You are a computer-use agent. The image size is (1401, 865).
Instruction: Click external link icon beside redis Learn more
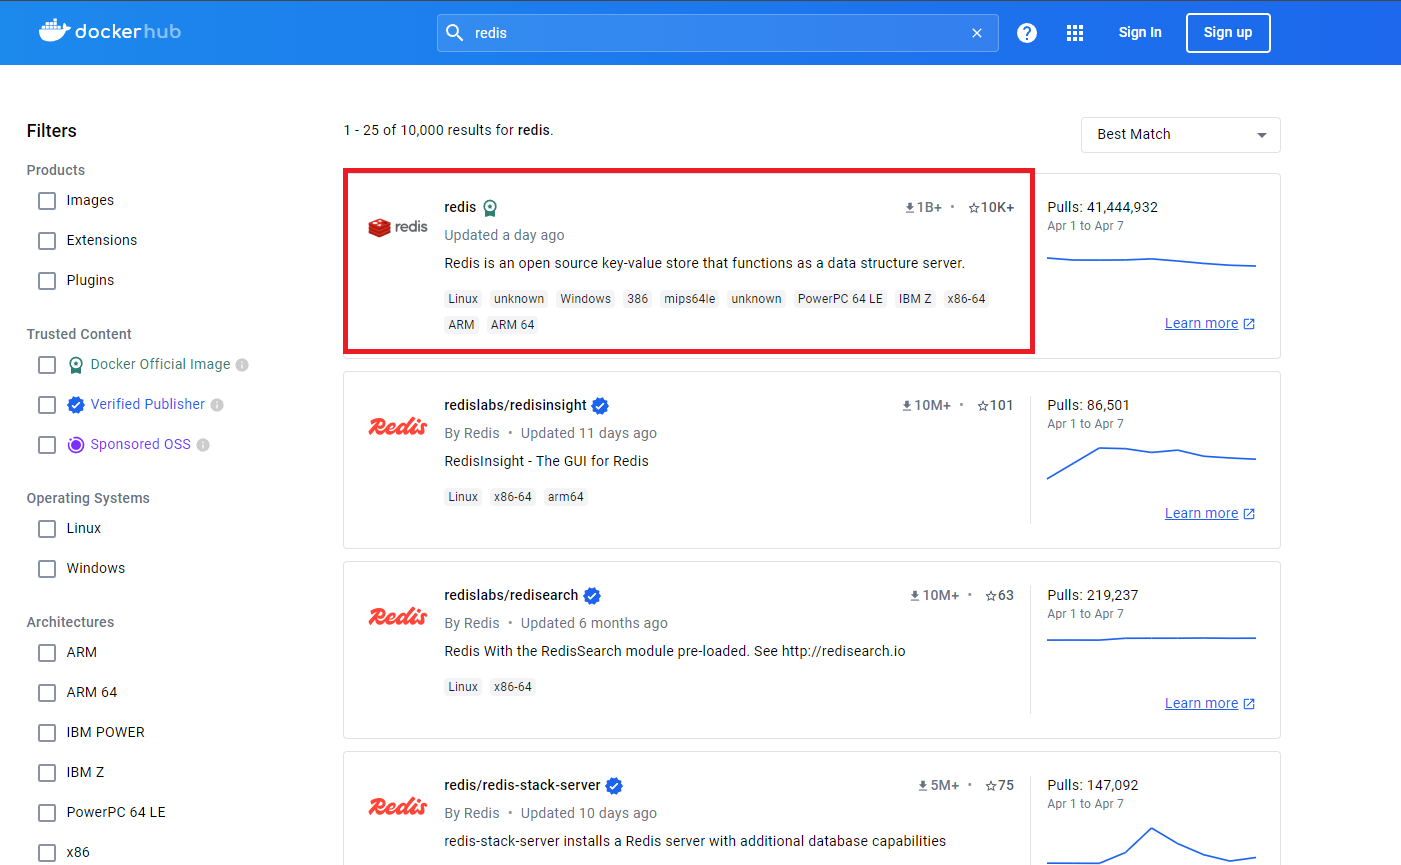[1249, 324]
